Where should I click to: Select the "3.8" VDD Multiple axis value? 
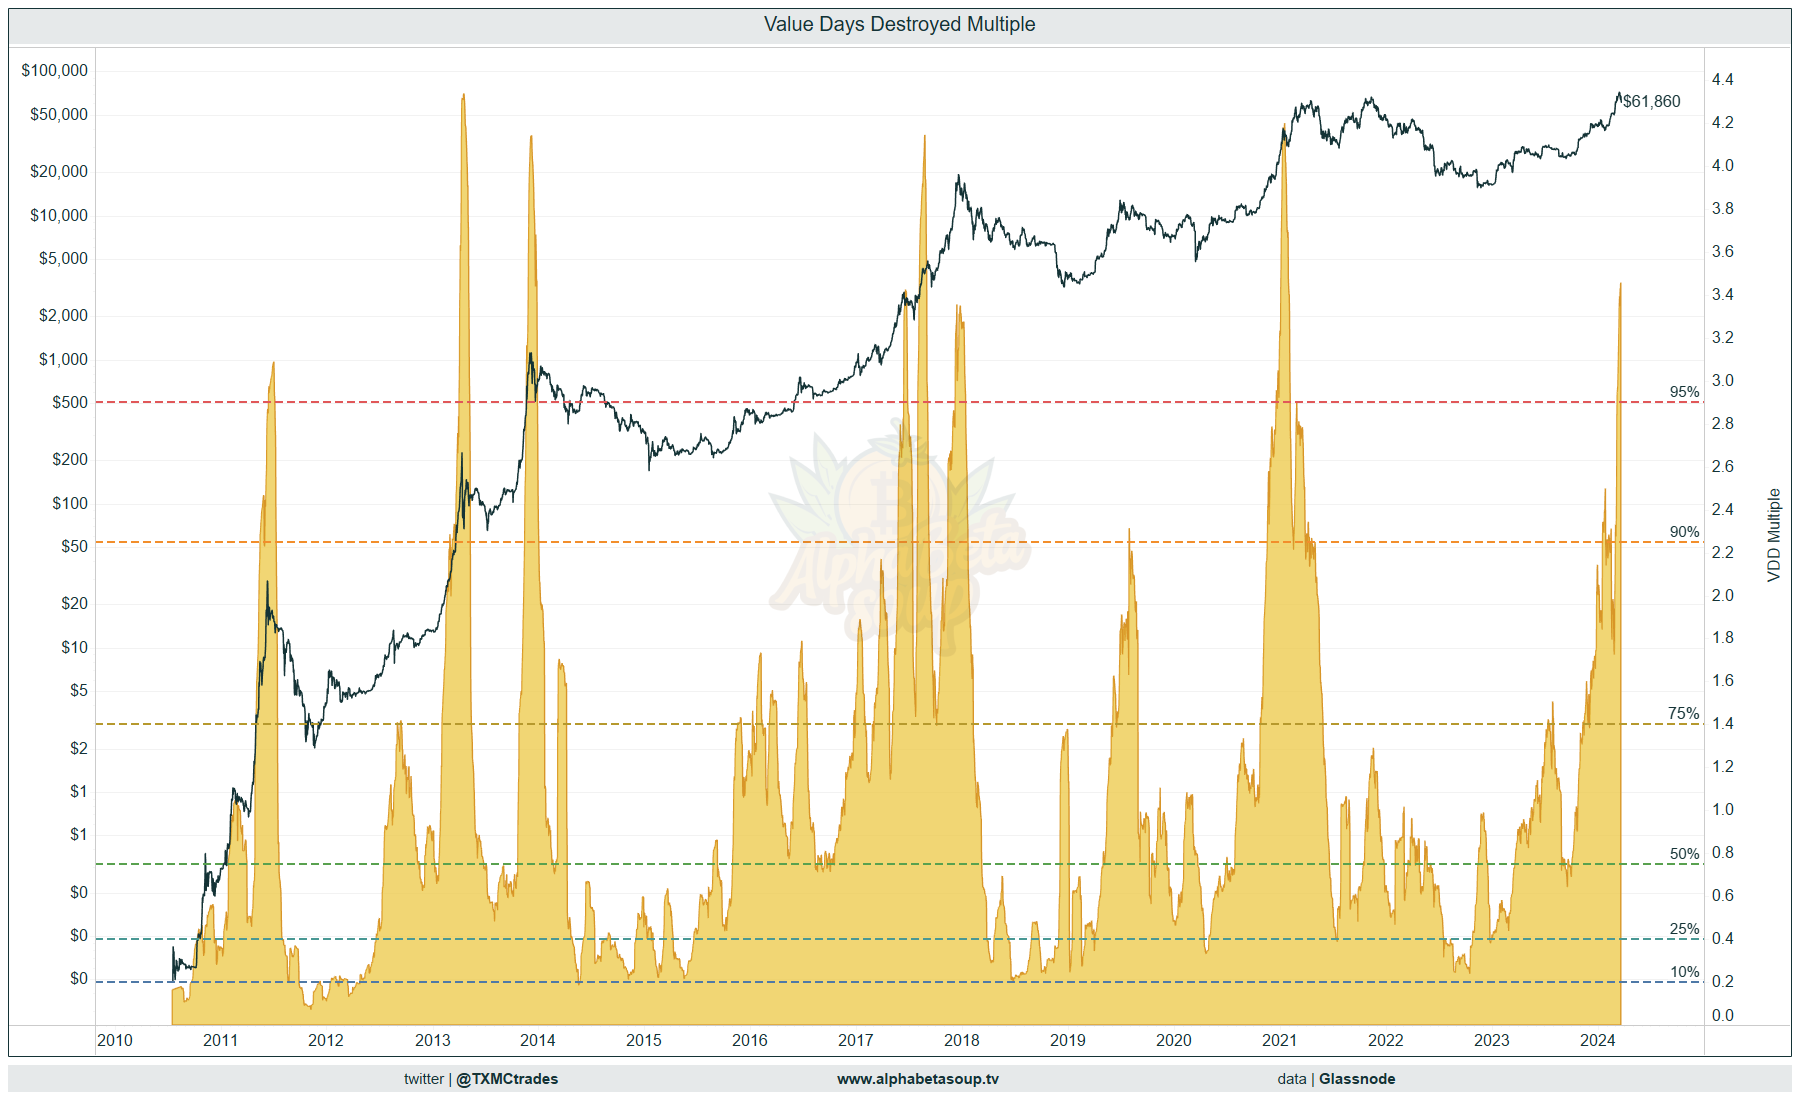click(1722, 208)
